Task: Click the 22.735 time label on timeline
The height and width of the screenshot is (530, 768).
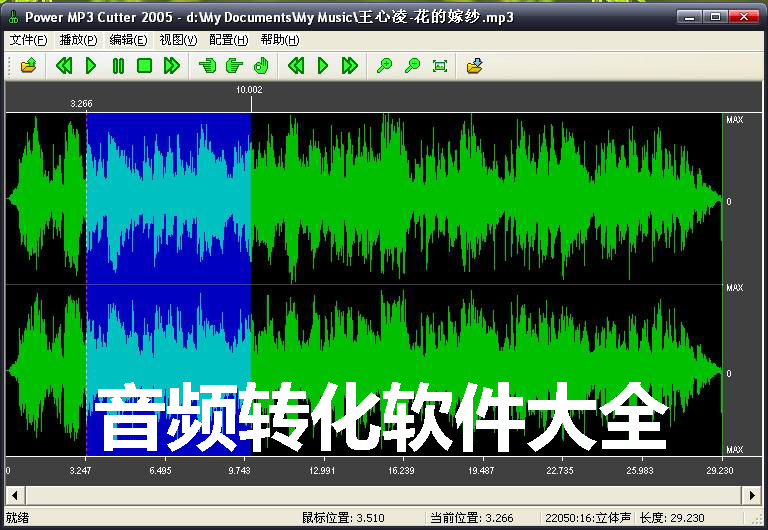Action: (560, 470)
